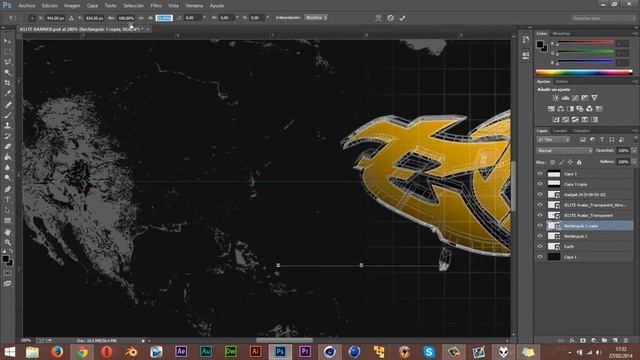Click the red R channel slider

[585, 42]
